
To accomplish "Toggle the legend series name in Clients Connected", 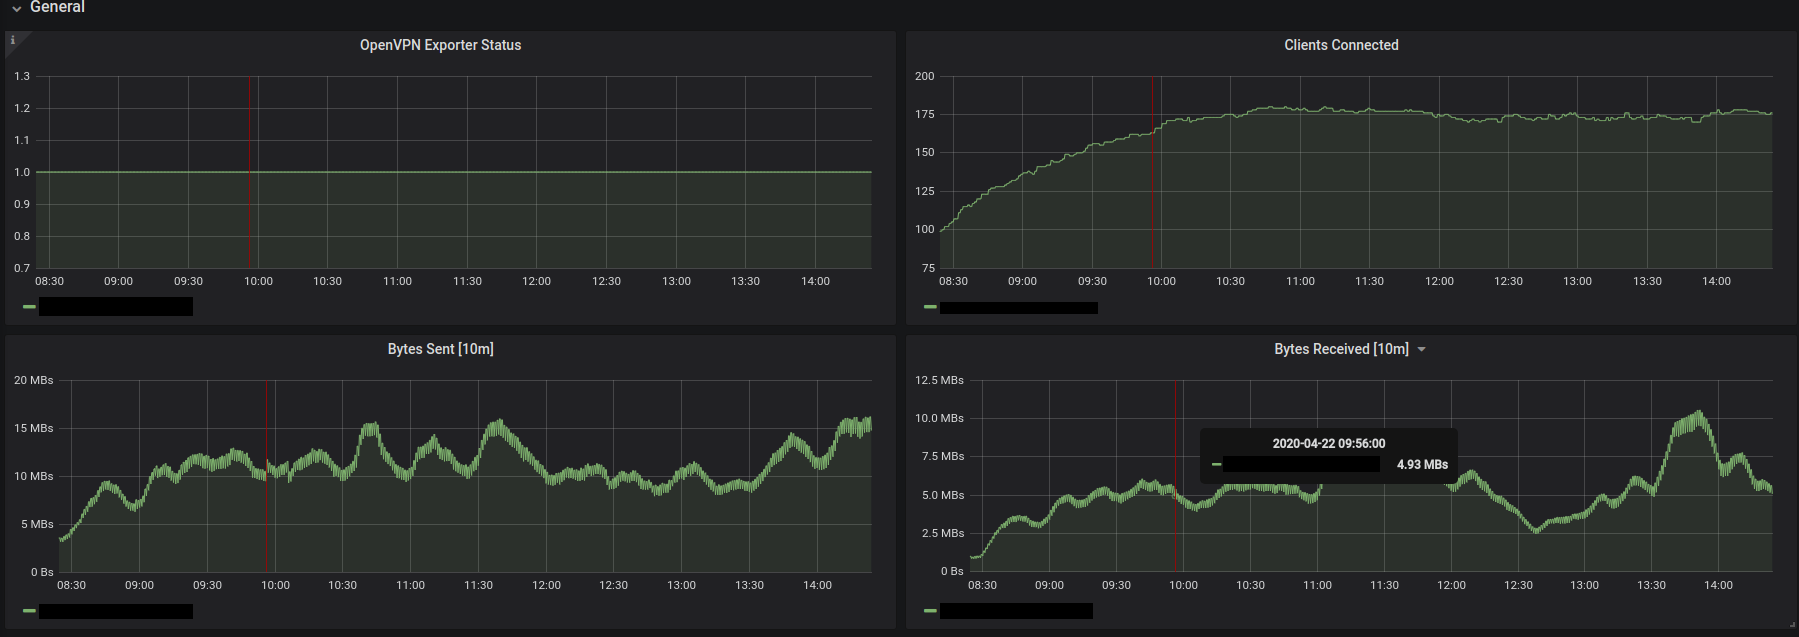I will pyautogui.click(x=1019, y=308).
